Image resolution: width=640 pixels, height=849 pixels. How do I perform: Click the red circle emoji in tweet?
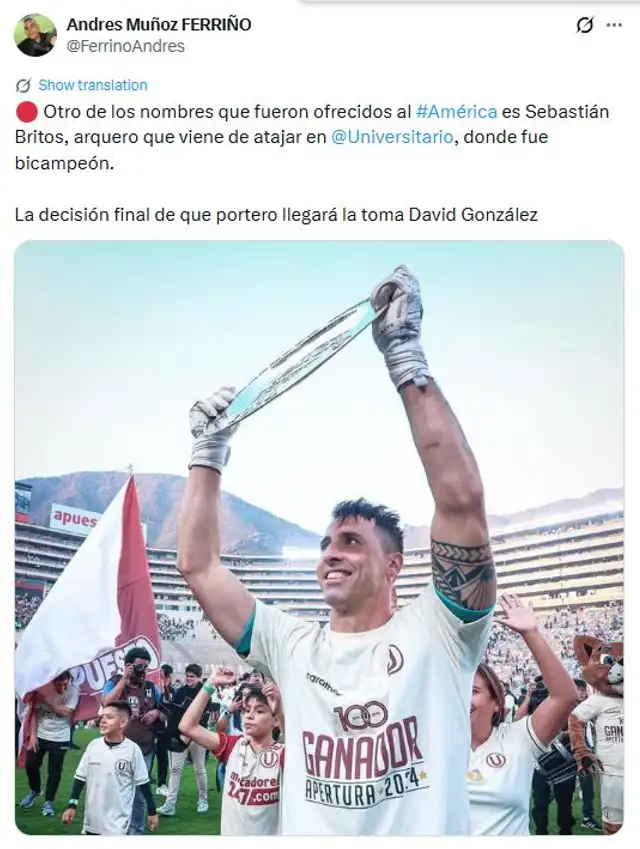point(27,112)
